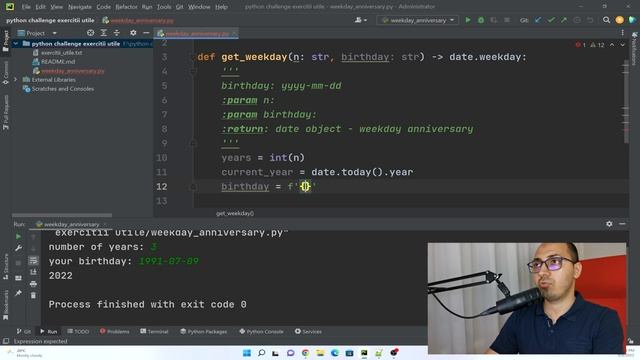The width and height of the screenshot is (640, 360).
Task: Start debugging with the green bug icon
Action: 481,20
